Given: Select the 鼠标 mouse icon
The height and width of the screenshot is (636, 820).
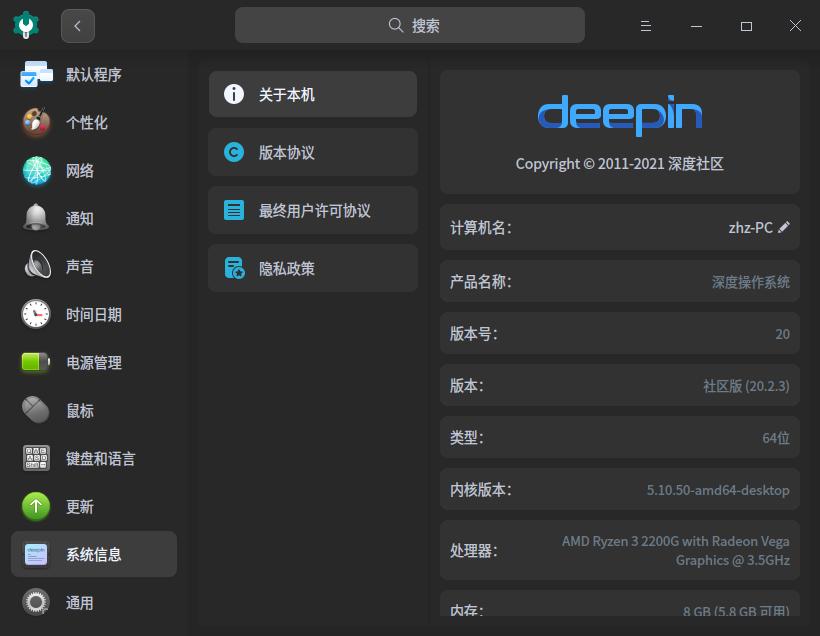Looking at the screenshot, I should coord(36,410).
